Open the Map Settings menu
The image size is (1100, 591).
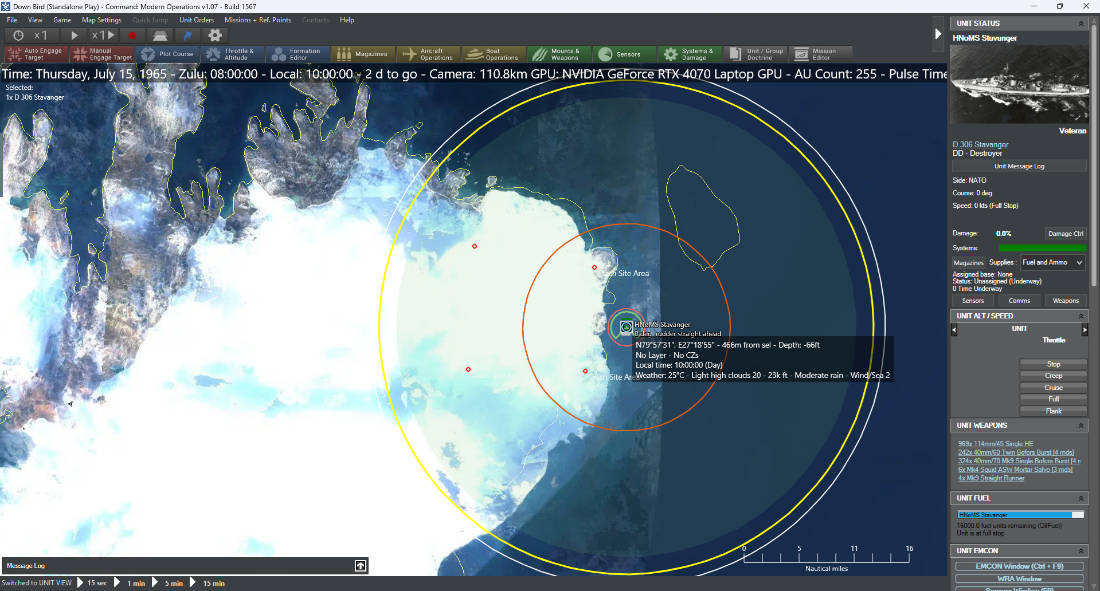pyautogui.click(x=101, y=20)
